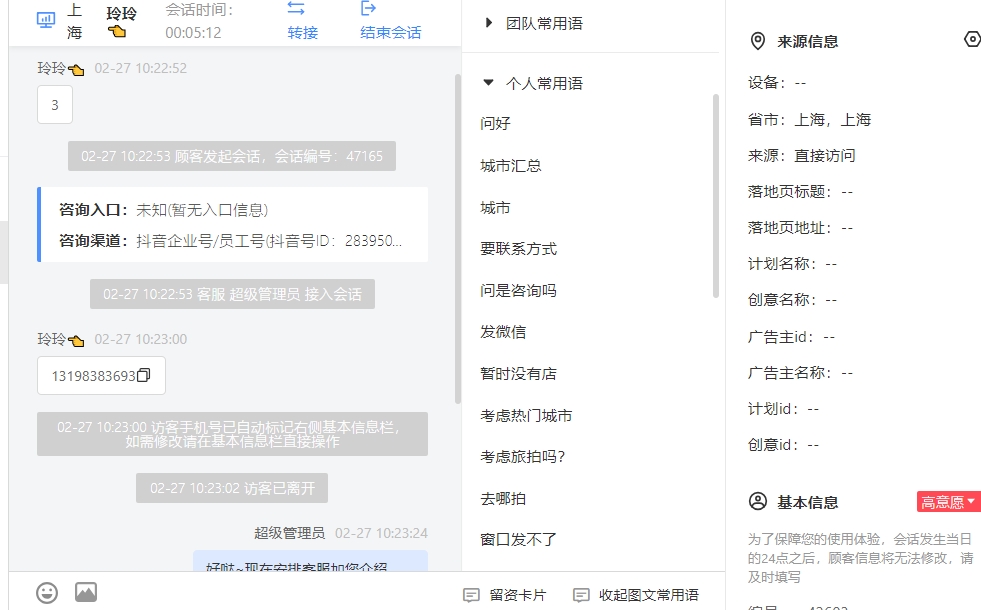
Task: Choose the 要联系方式 quick phrase
Action: pos(519,249)
